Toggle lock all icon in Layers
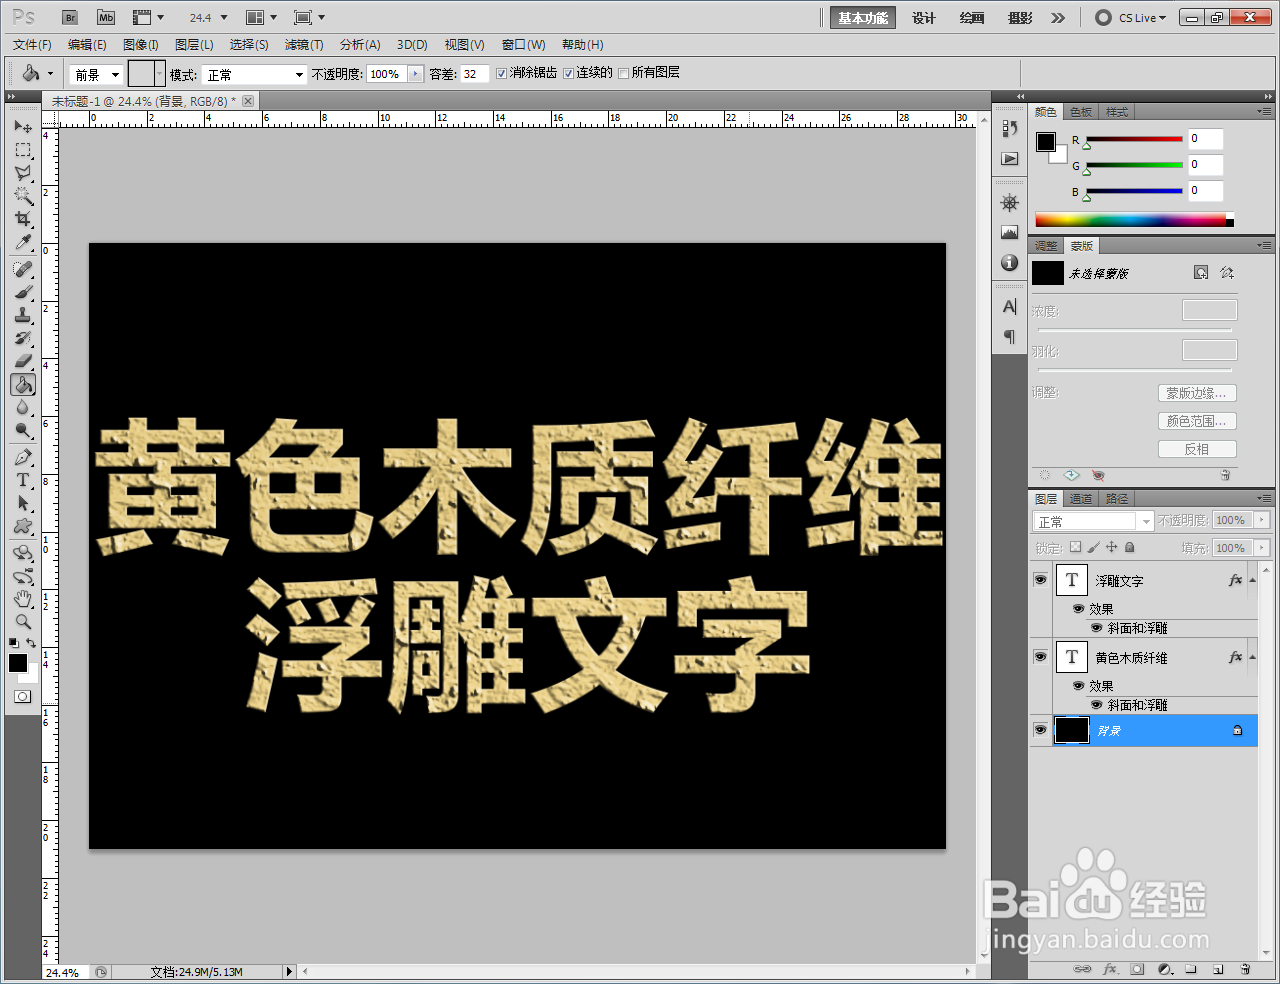Viewport: 1280px width, 984px height. [1130, 547]
